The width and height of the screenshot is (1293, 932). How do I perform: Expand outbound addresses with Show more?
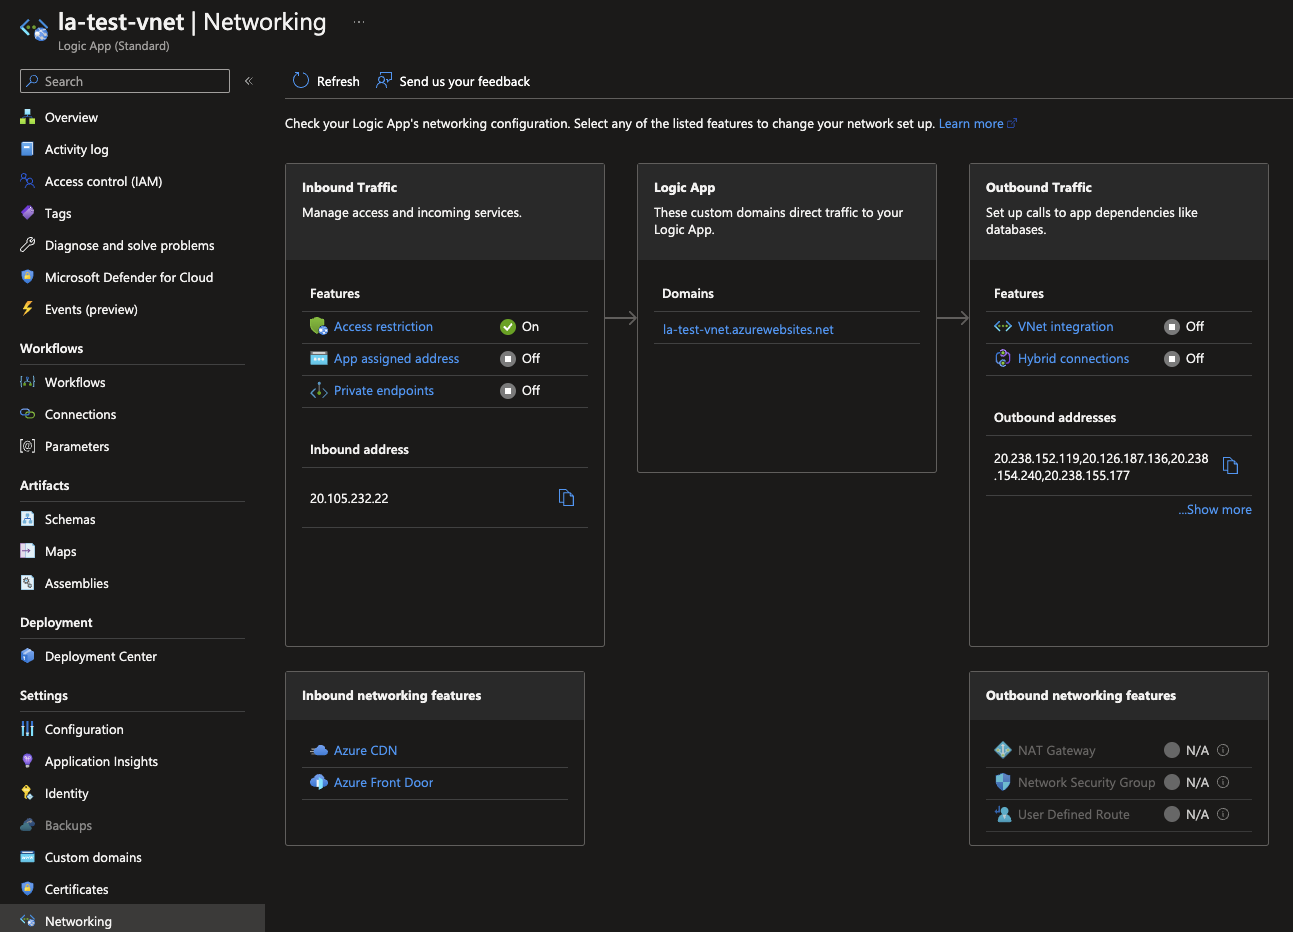point(1214,510)
